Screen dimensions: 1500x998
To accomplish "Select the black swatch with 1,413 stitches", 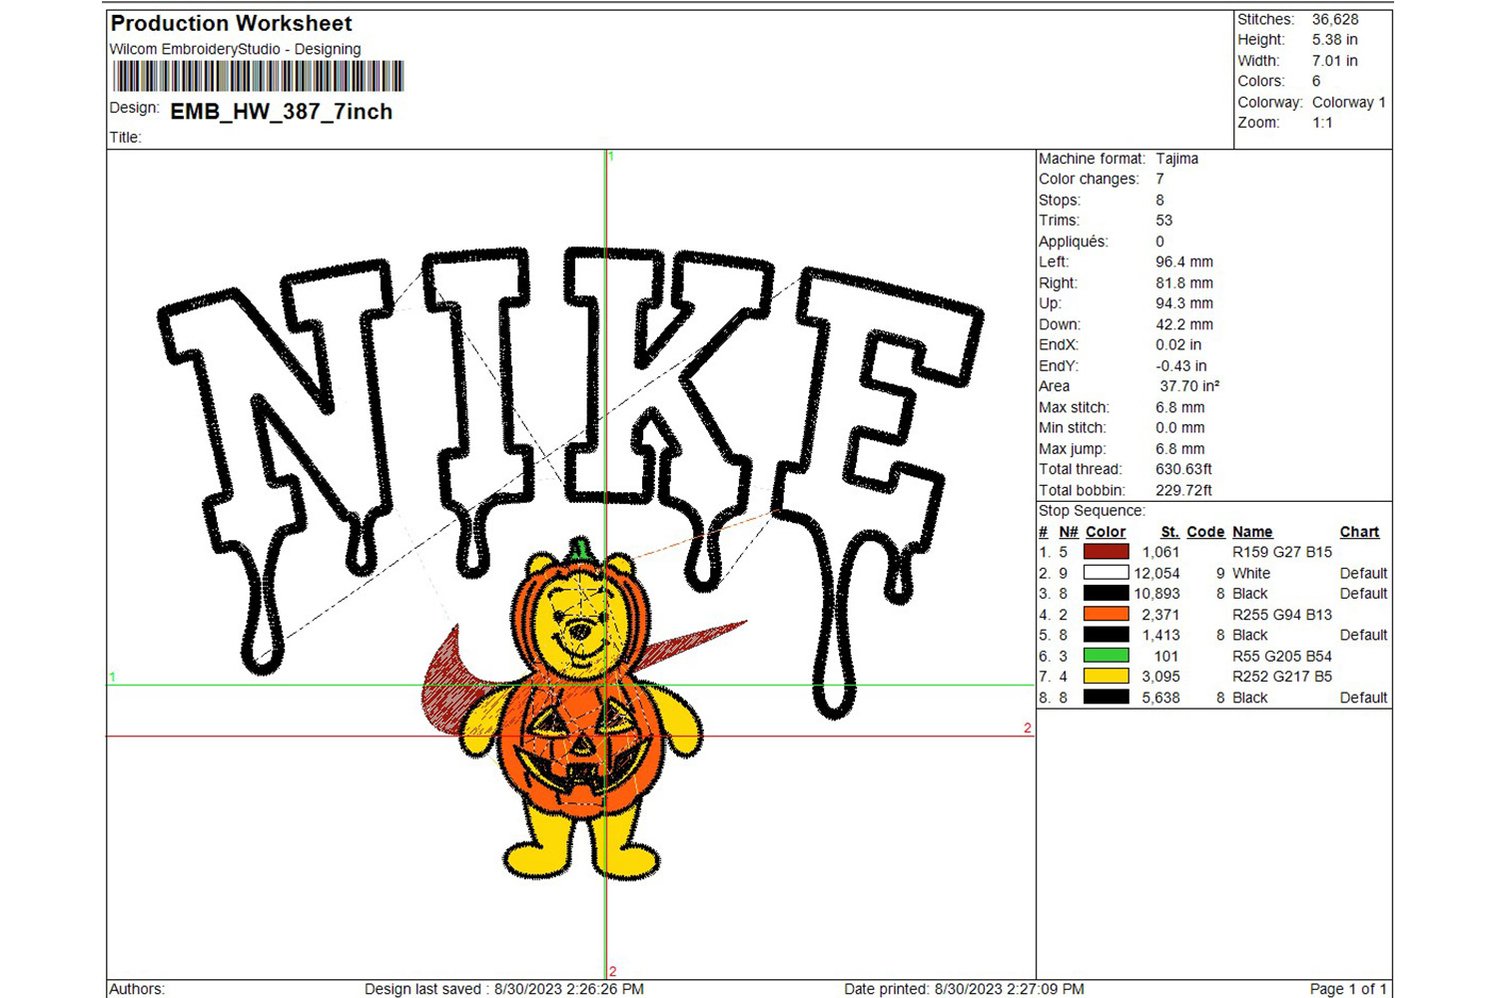I will click(x=1106, y=635).
